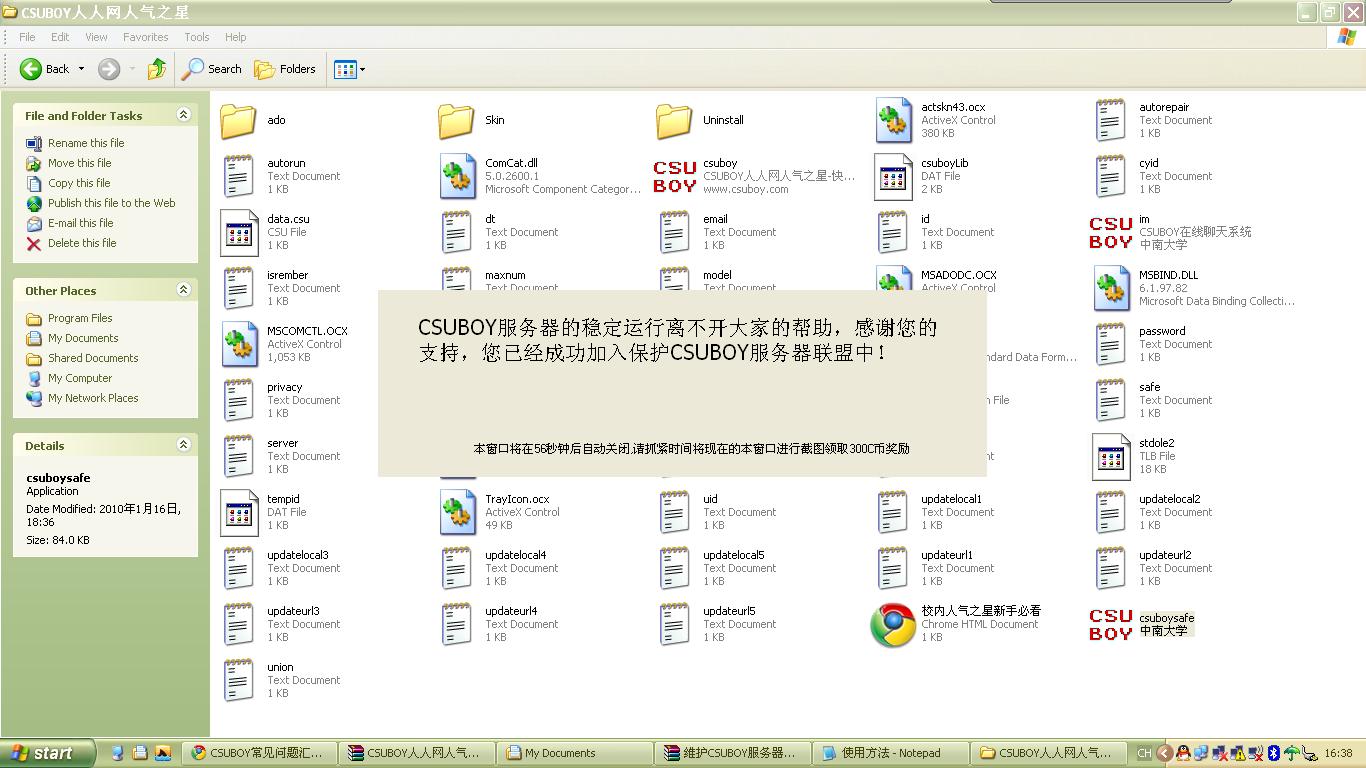Open the File menu

28,37
